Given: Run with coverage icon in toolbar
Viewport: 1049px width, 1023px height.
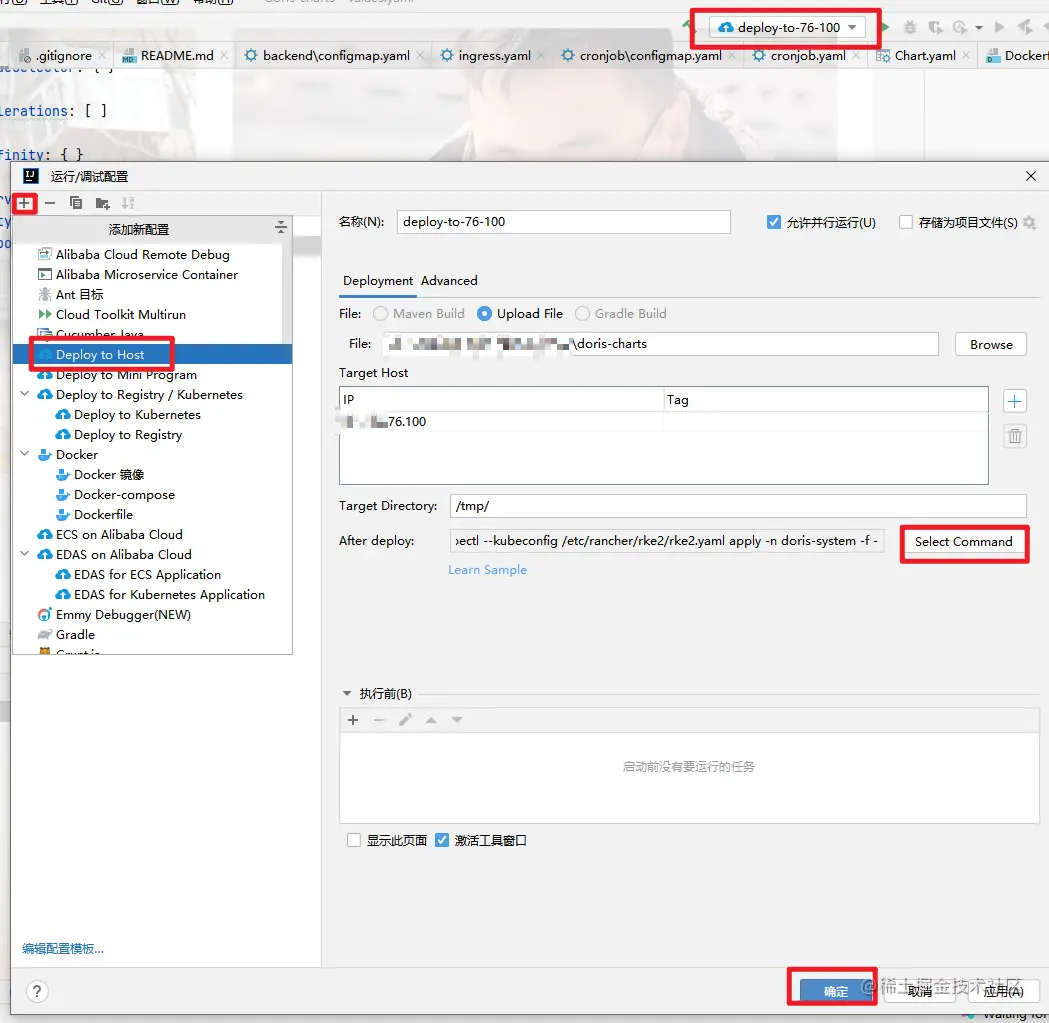Looking at the screenshot, I should 935,27.
